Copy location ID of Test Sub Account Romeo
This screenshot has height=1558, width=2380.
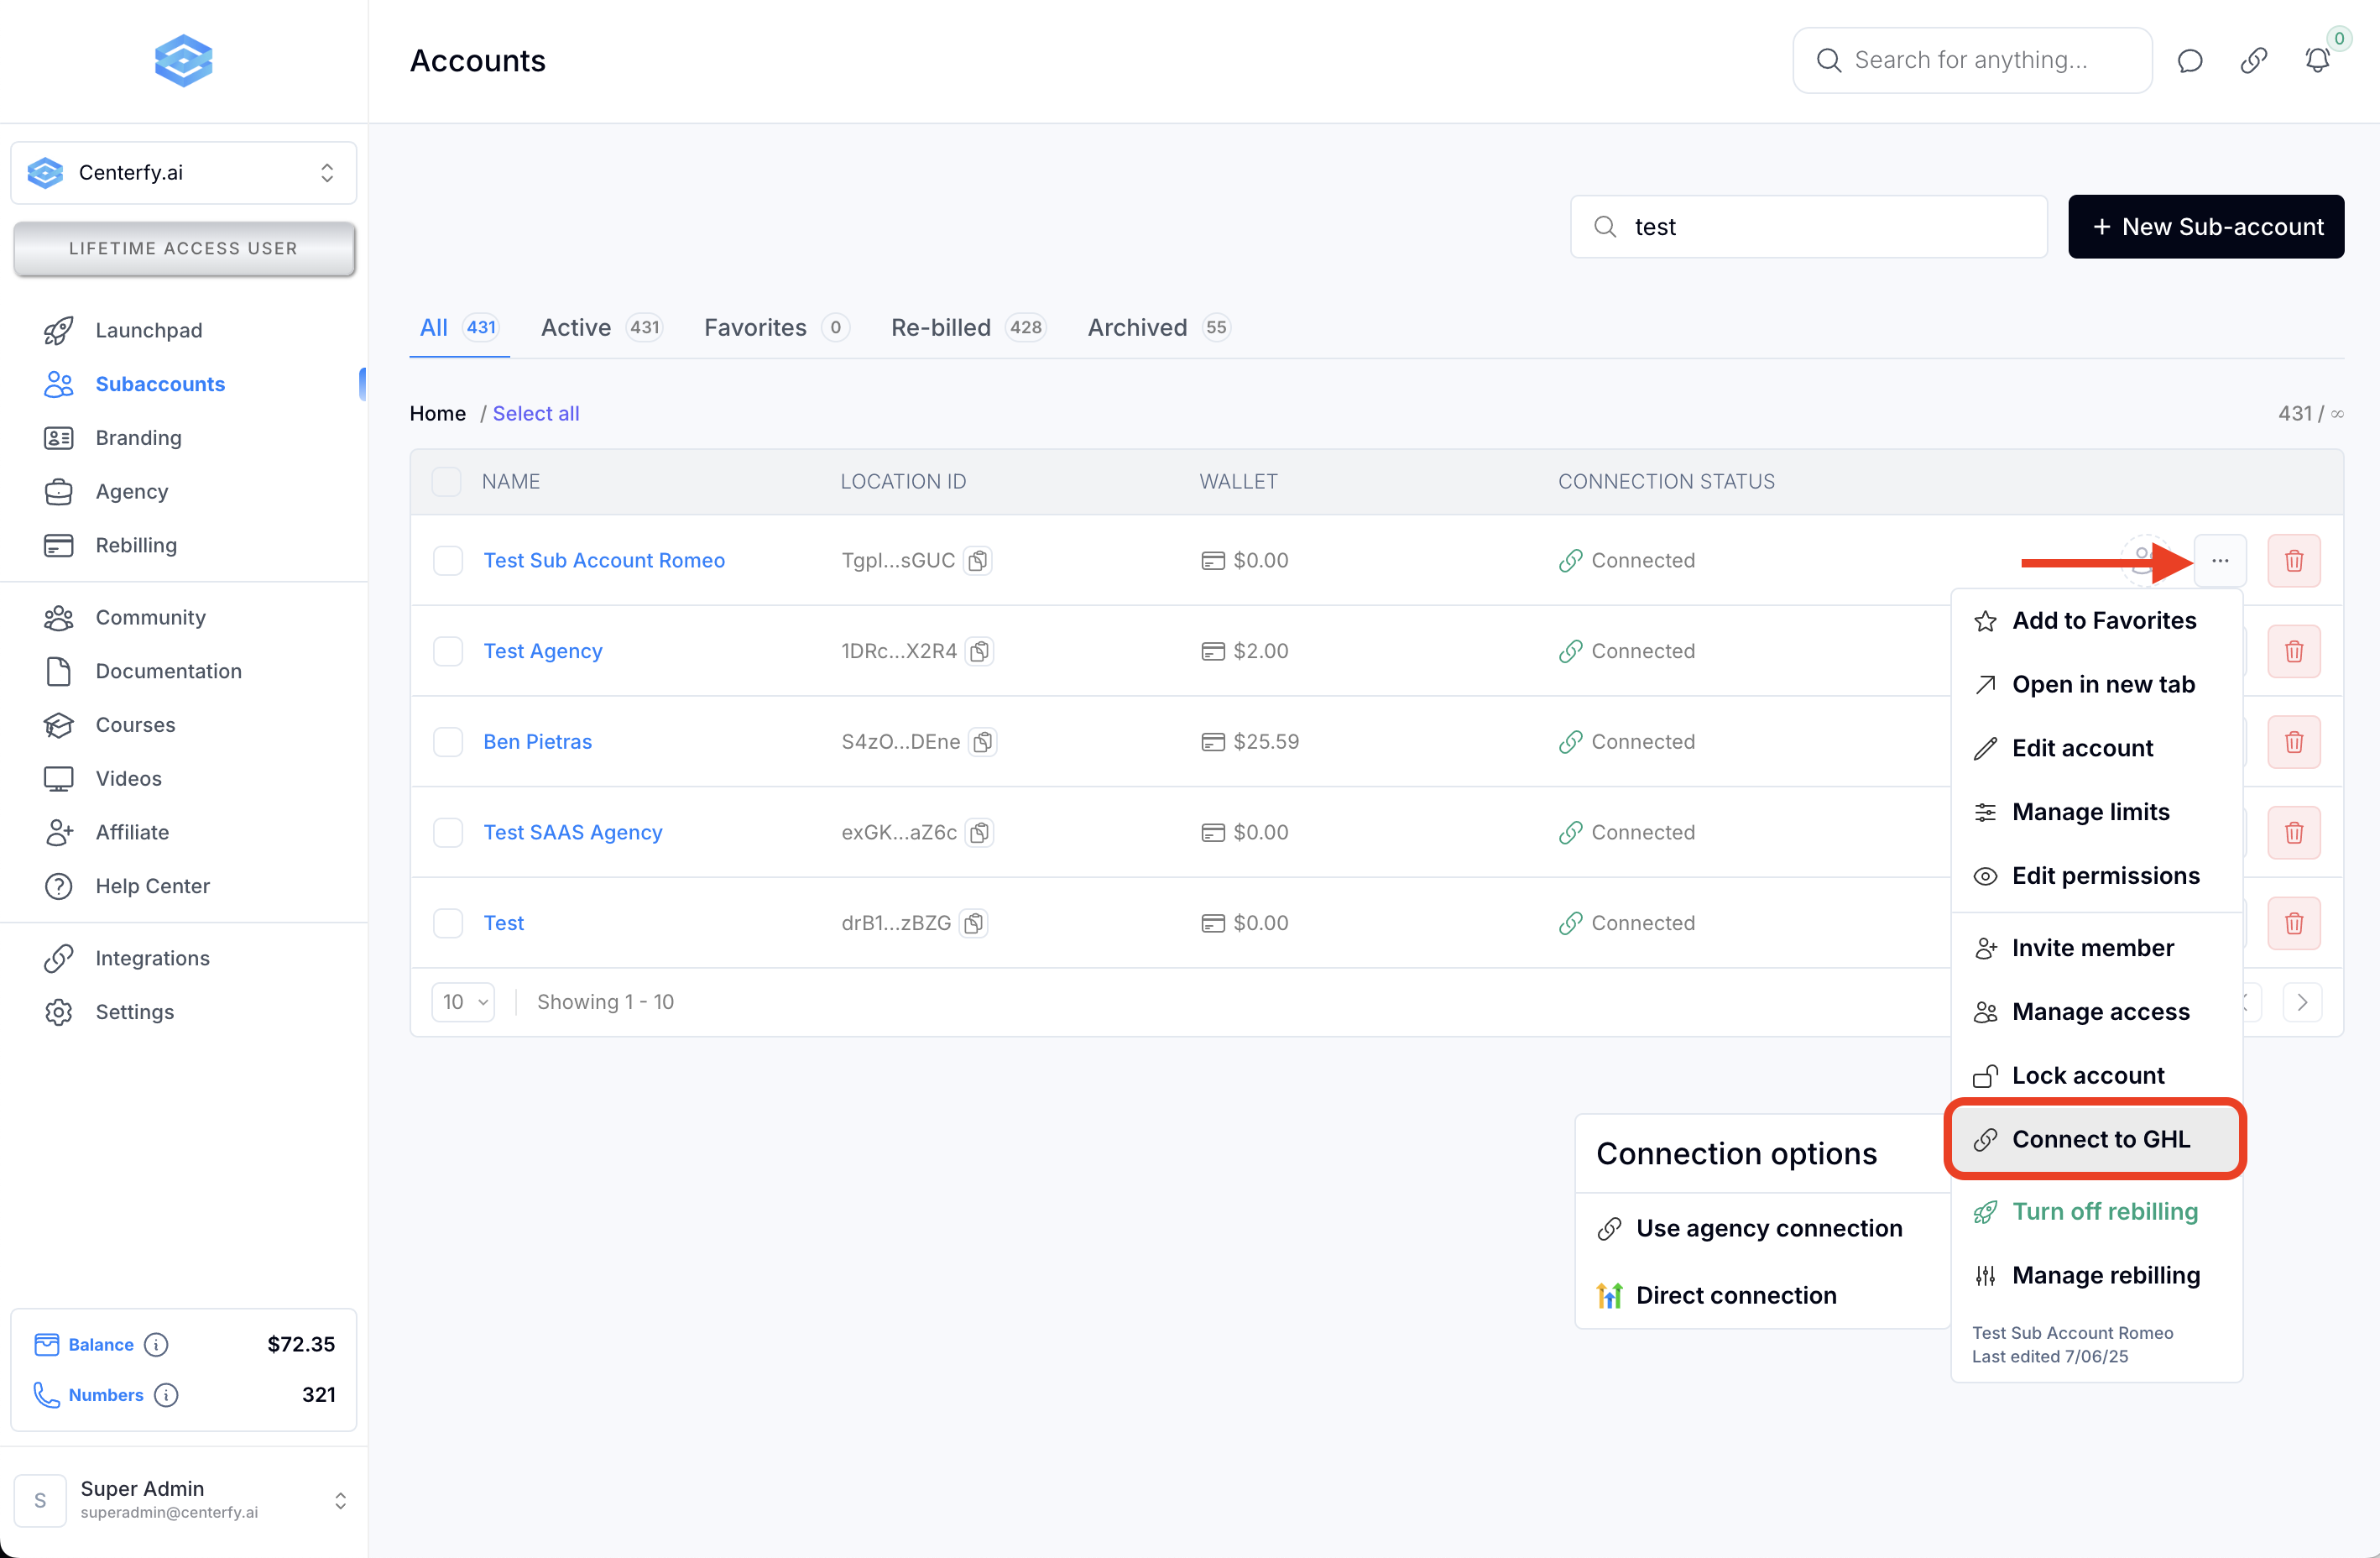pyautogui.click(x=978, y=561)
